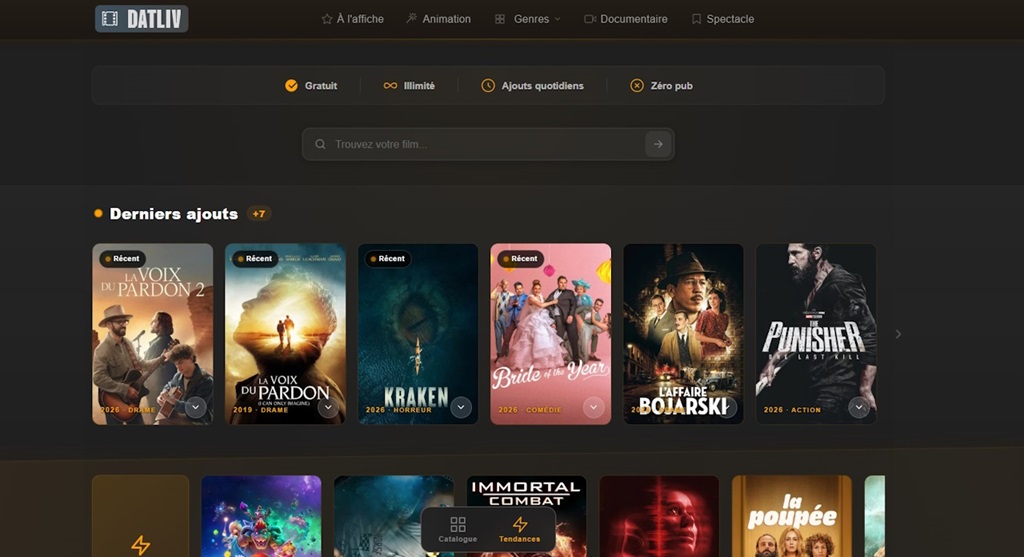This screenshot has width=1024, height=557.
Task: Click the Récent badge on Kraken
Action: [x=387, y=259]
